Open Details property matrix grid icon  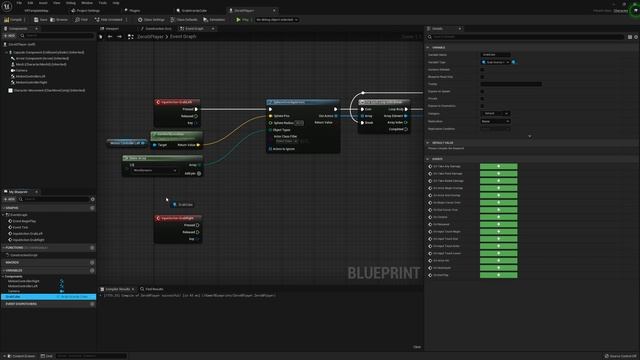(630, 37)
